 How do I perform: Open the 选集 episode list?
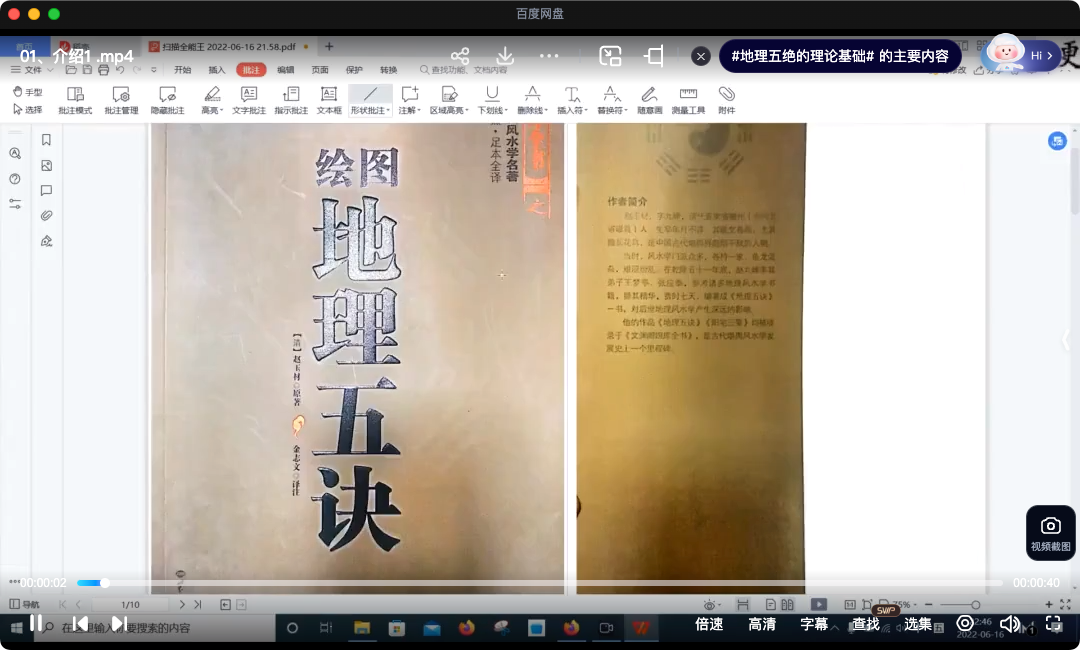click(x=918, y=624)
